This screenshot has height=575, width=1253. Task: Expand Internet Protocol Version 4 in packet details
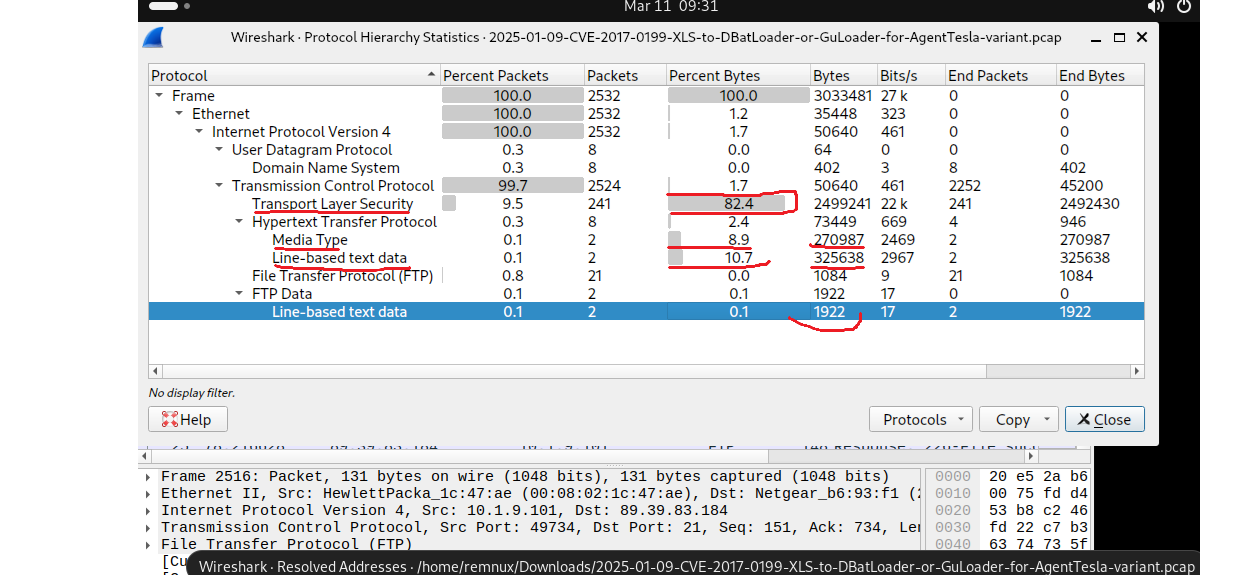click(x=149, y=511)
